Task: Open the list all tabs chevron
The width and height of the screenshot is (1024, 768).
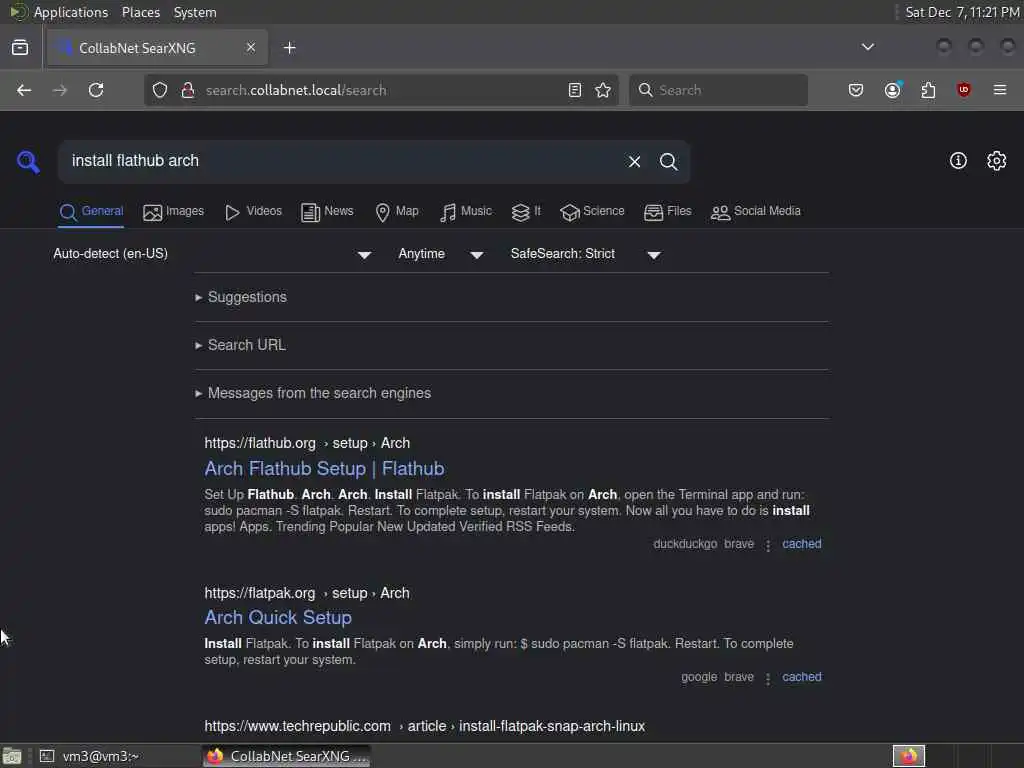Action: point(868,47)
